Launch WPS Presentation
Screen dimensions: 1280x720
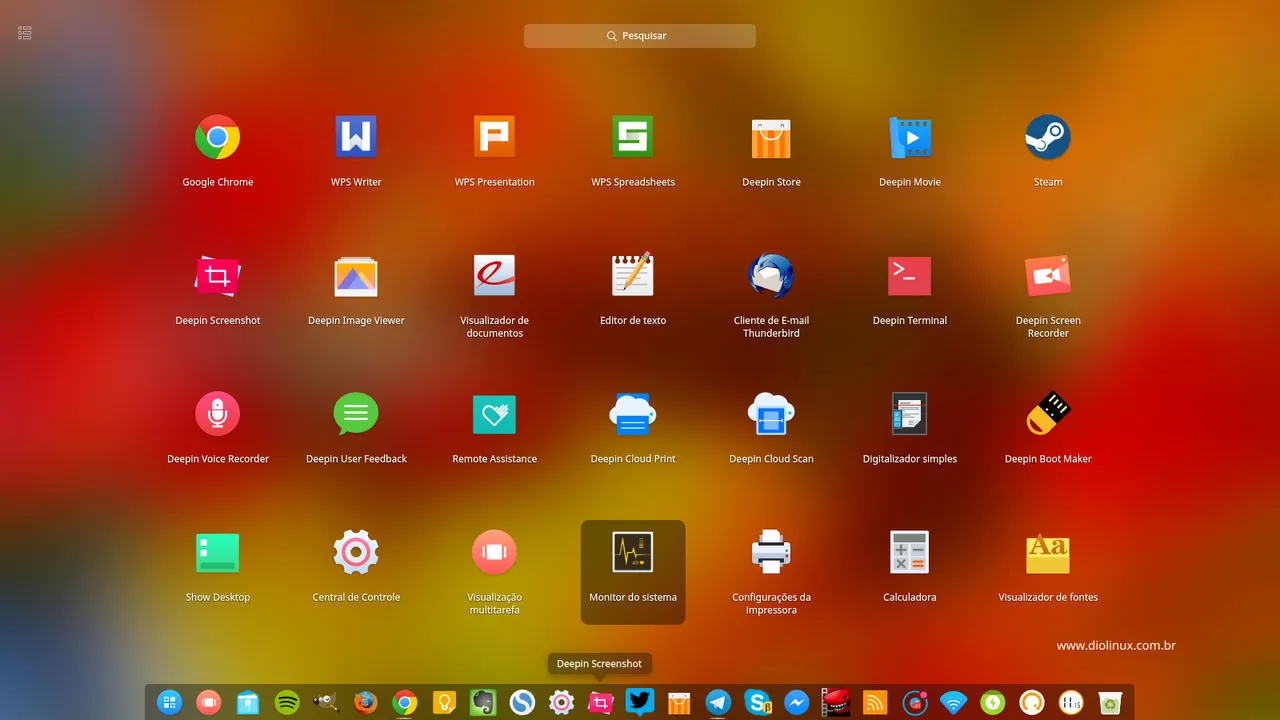pyautogui.click(x=494, y=138)
